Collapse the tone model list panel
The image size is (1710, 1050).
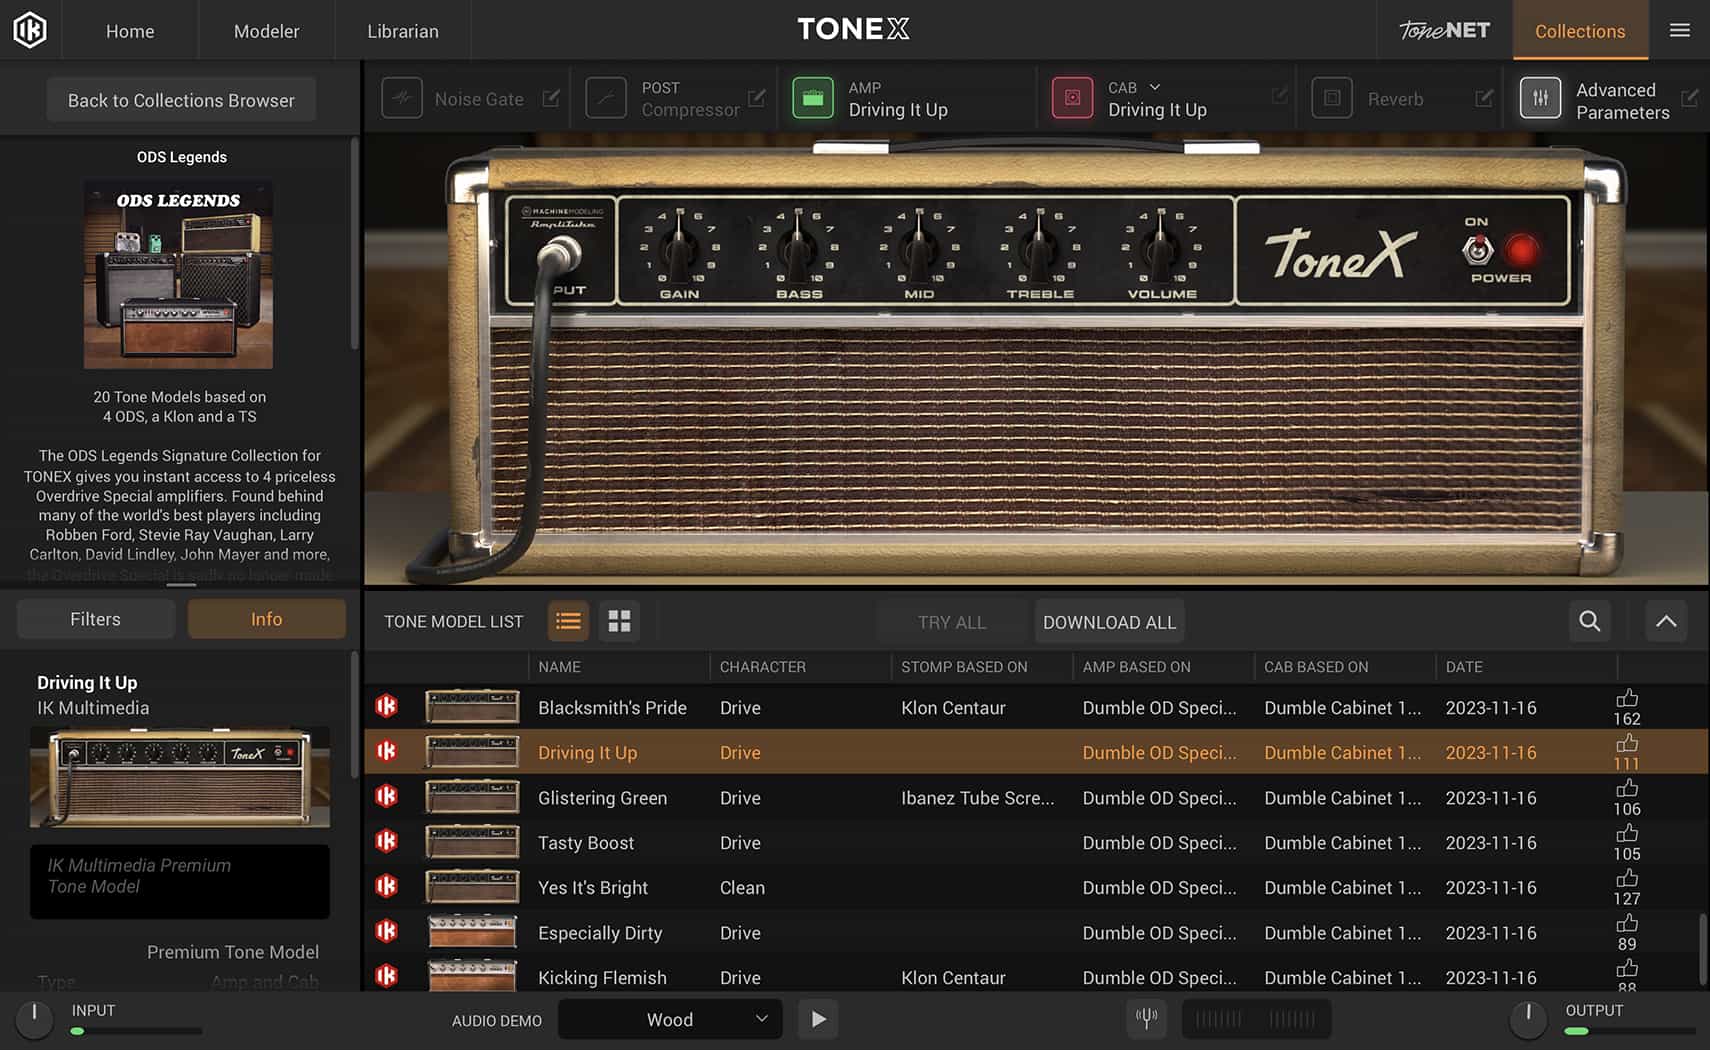pyautogui.click(x=1666, y=621)
